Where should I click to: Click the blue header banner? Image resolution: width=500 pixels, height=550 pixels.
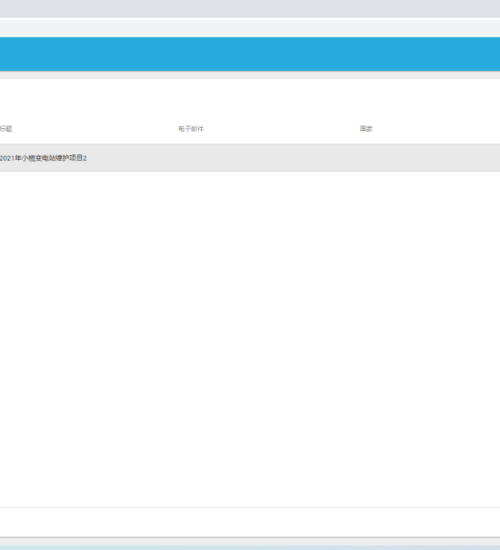pos(250,54)
